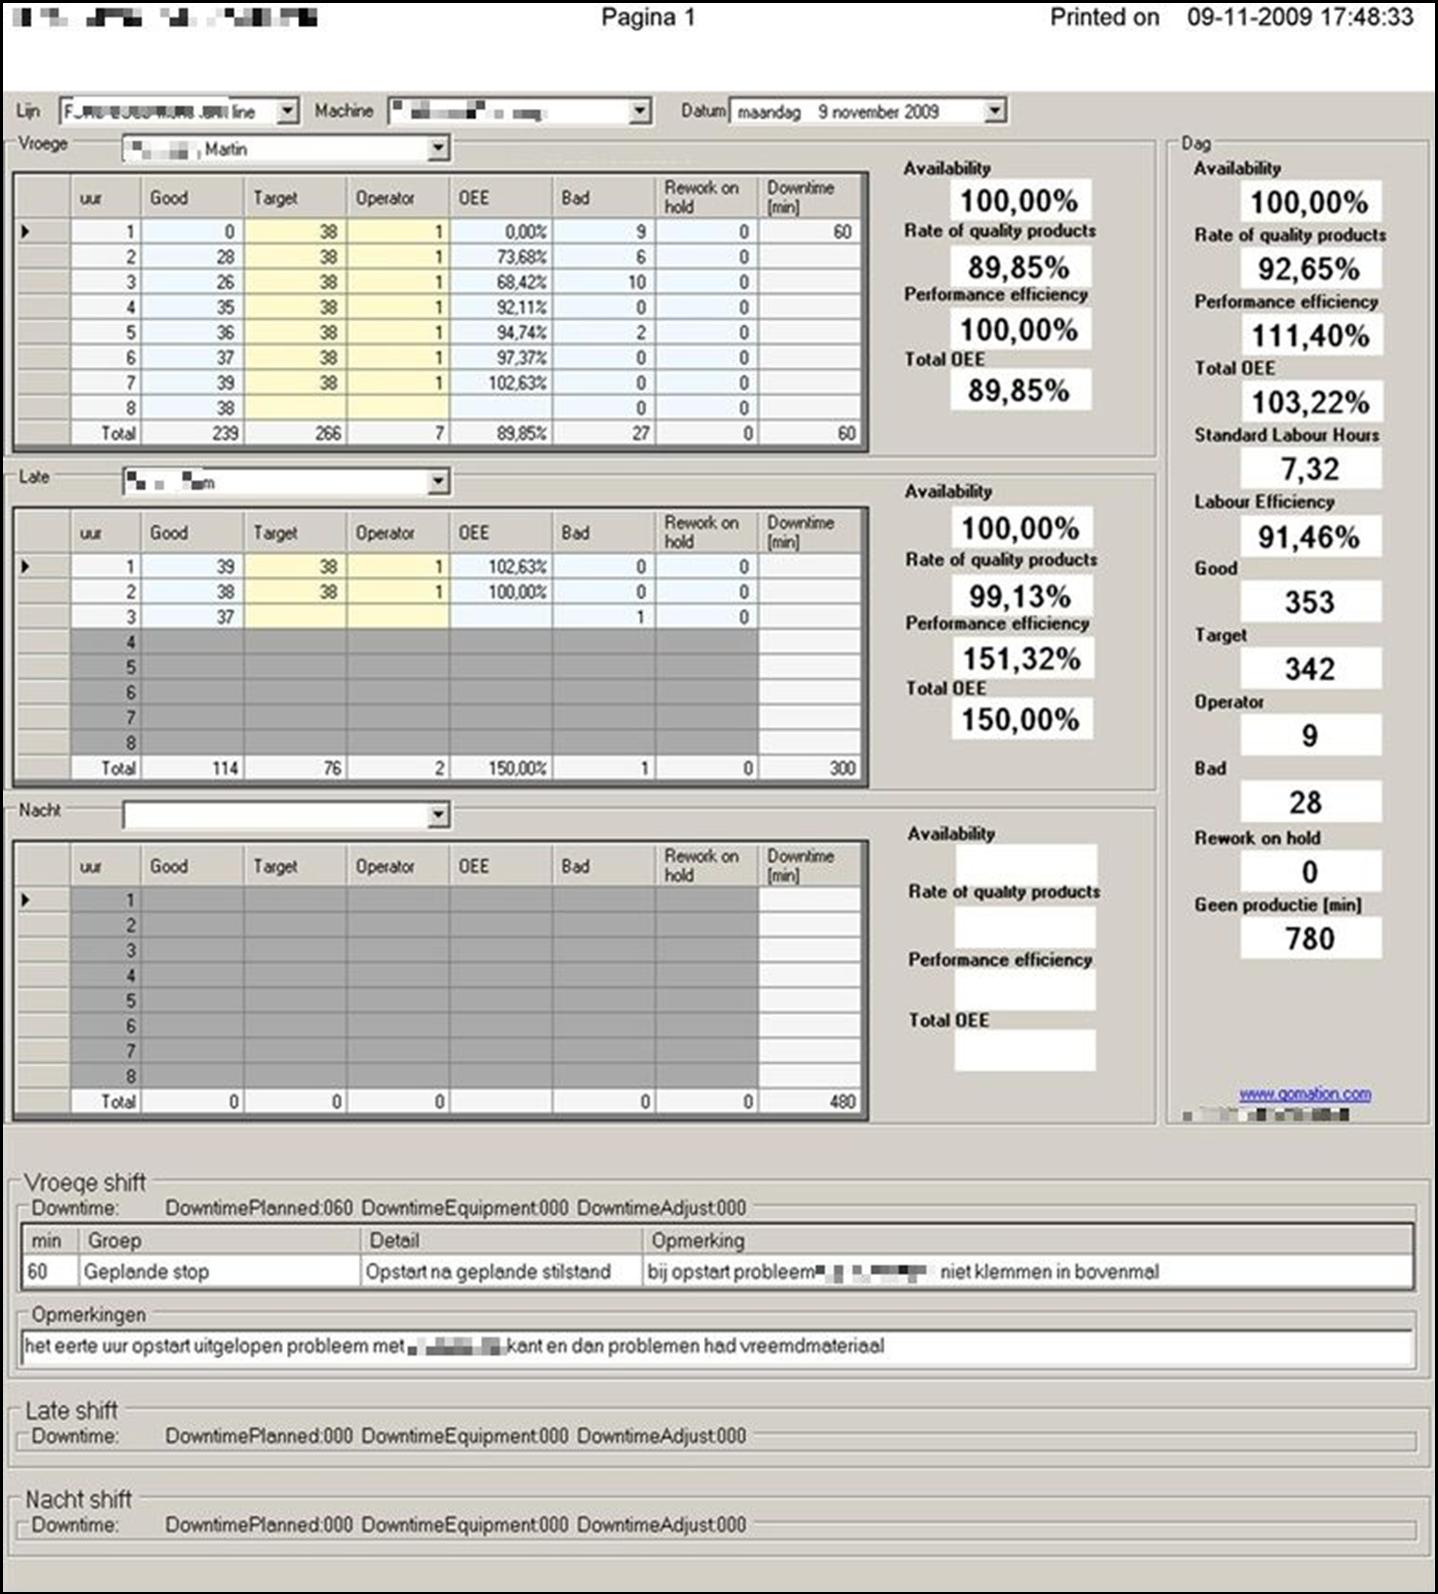Click Nacht Total Downtime cell 480
Viewport: 1438px width, 1594px height.
coord(809,1101)
